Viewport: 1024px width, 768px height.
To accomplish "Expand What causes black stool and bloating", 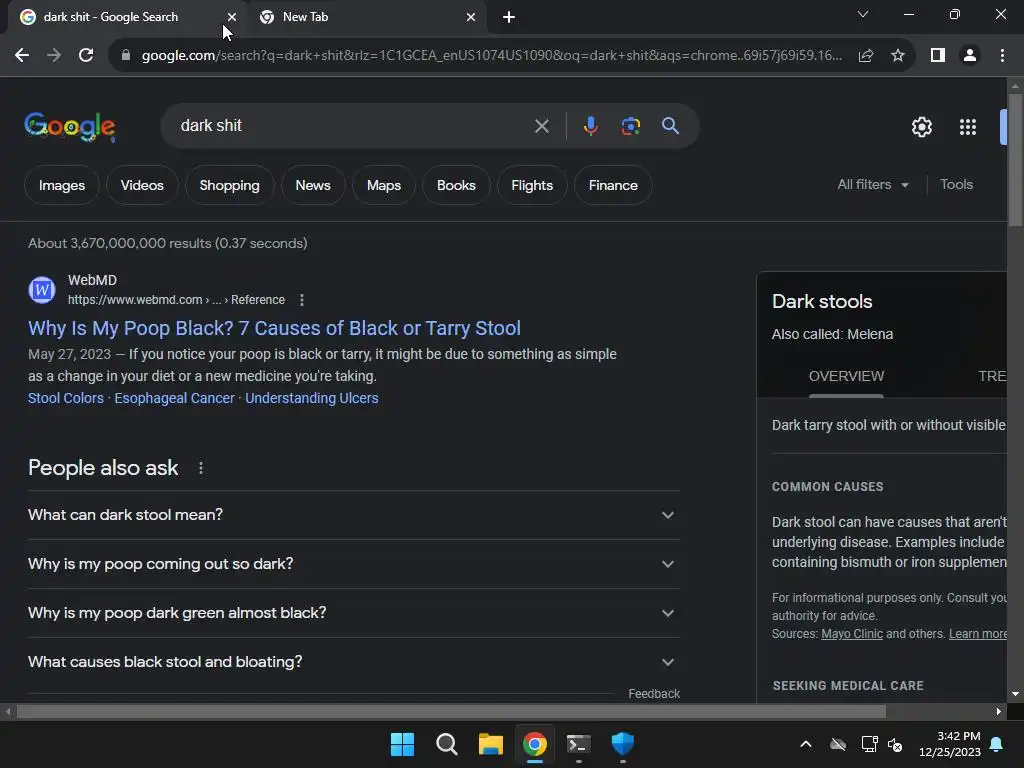I will (354, 662).
